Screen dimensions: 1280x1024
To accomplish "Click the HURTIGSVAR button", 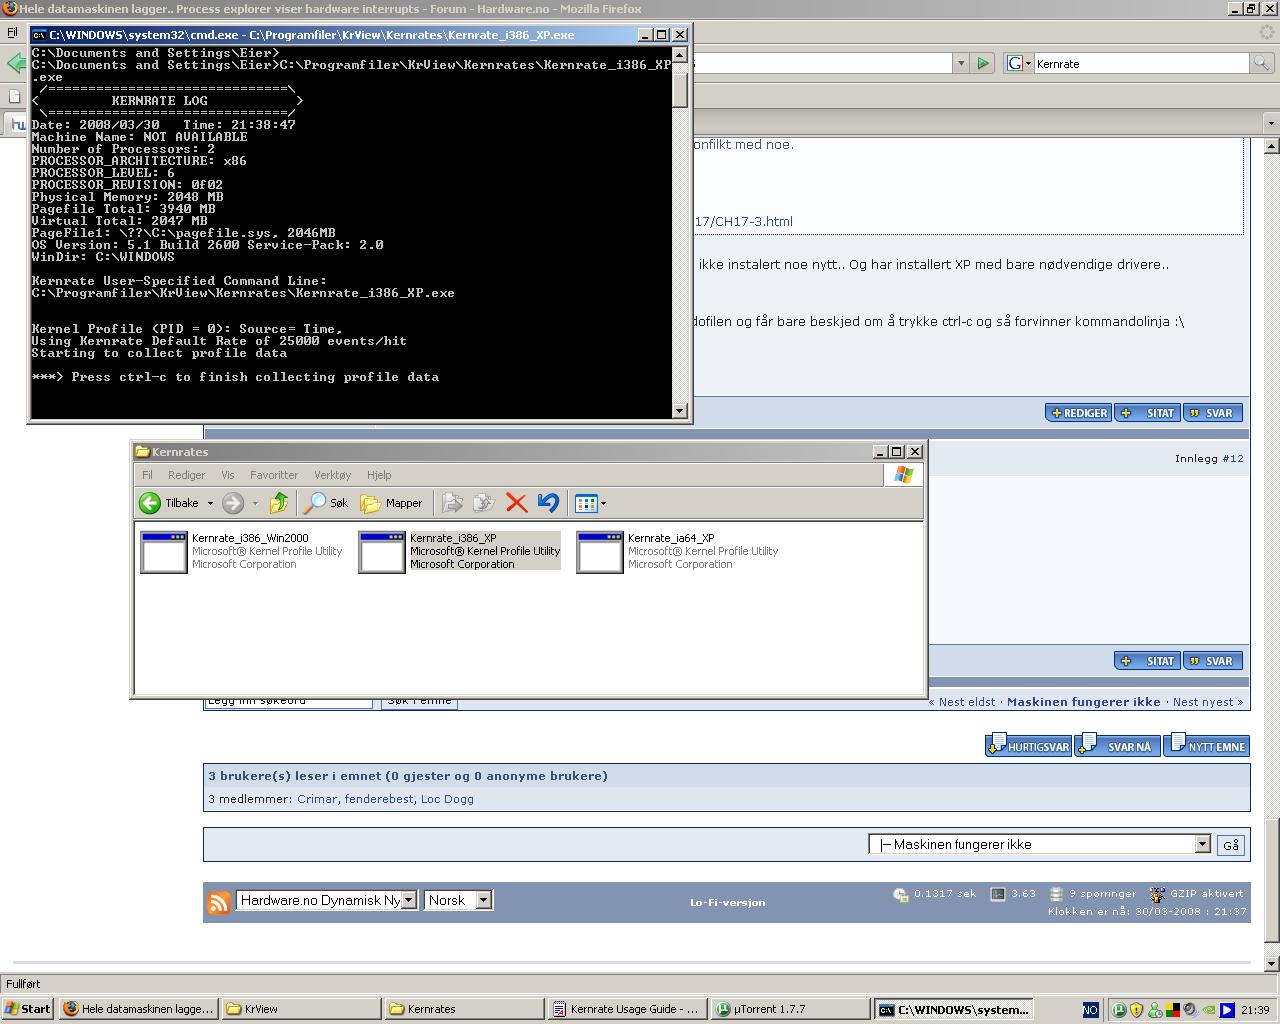I will pyautogui.click(x=1028, y=746).
